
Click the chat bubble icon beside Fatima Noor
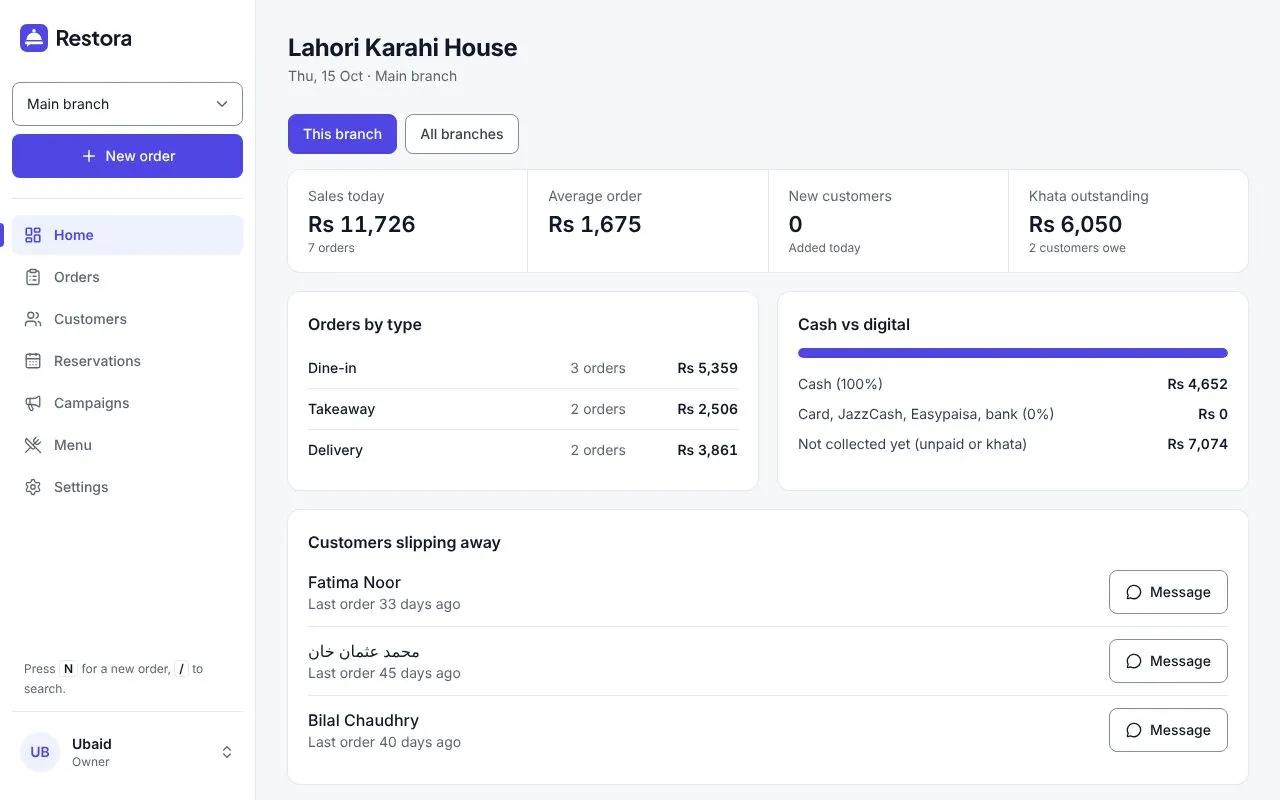(1134, 592)
